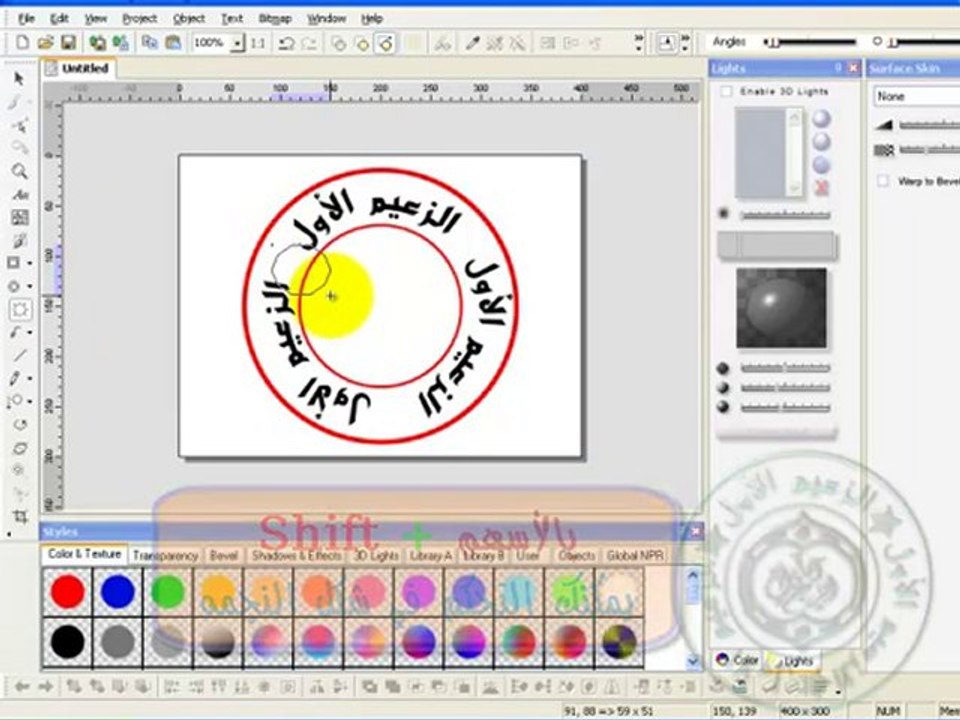Delete light with red X icon
960x720 pixels.
click(x=821, y=187)
